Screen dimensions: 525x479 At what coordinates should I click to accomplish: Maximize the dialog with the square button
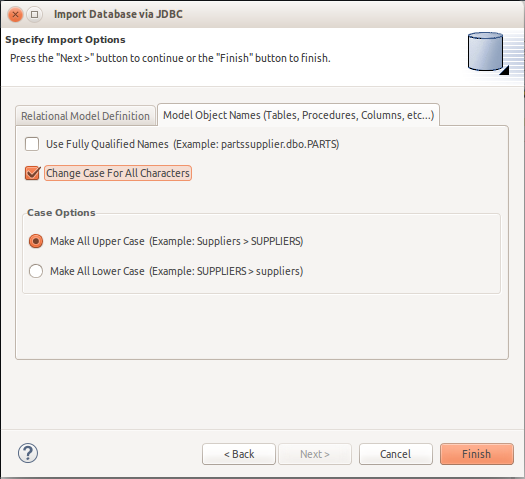(x=34, y=14)
